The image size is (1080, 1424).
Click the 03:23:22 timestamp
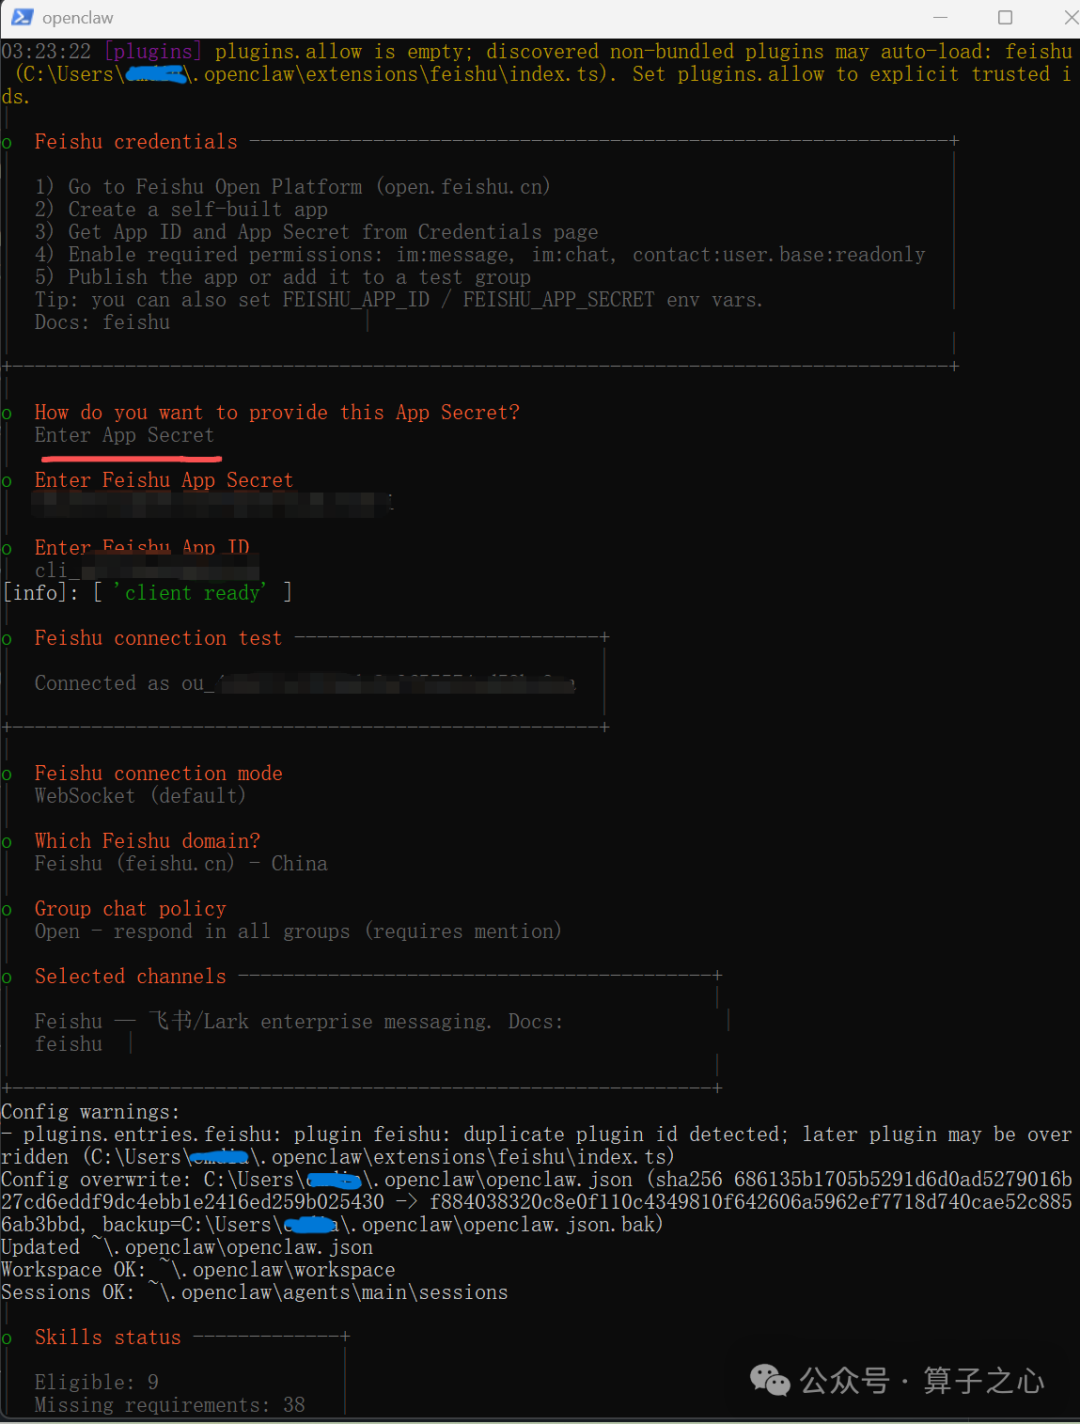tap(46, 51)
